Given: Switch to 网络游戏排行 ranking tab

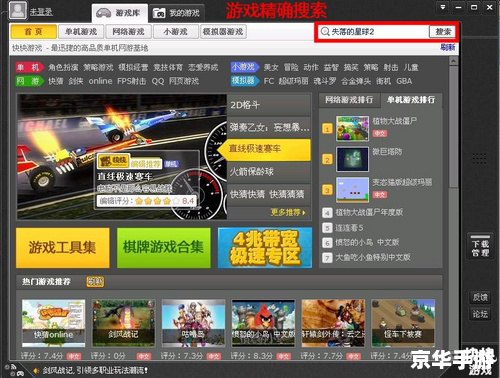Looking at the screenshot, I should point(349,100).
